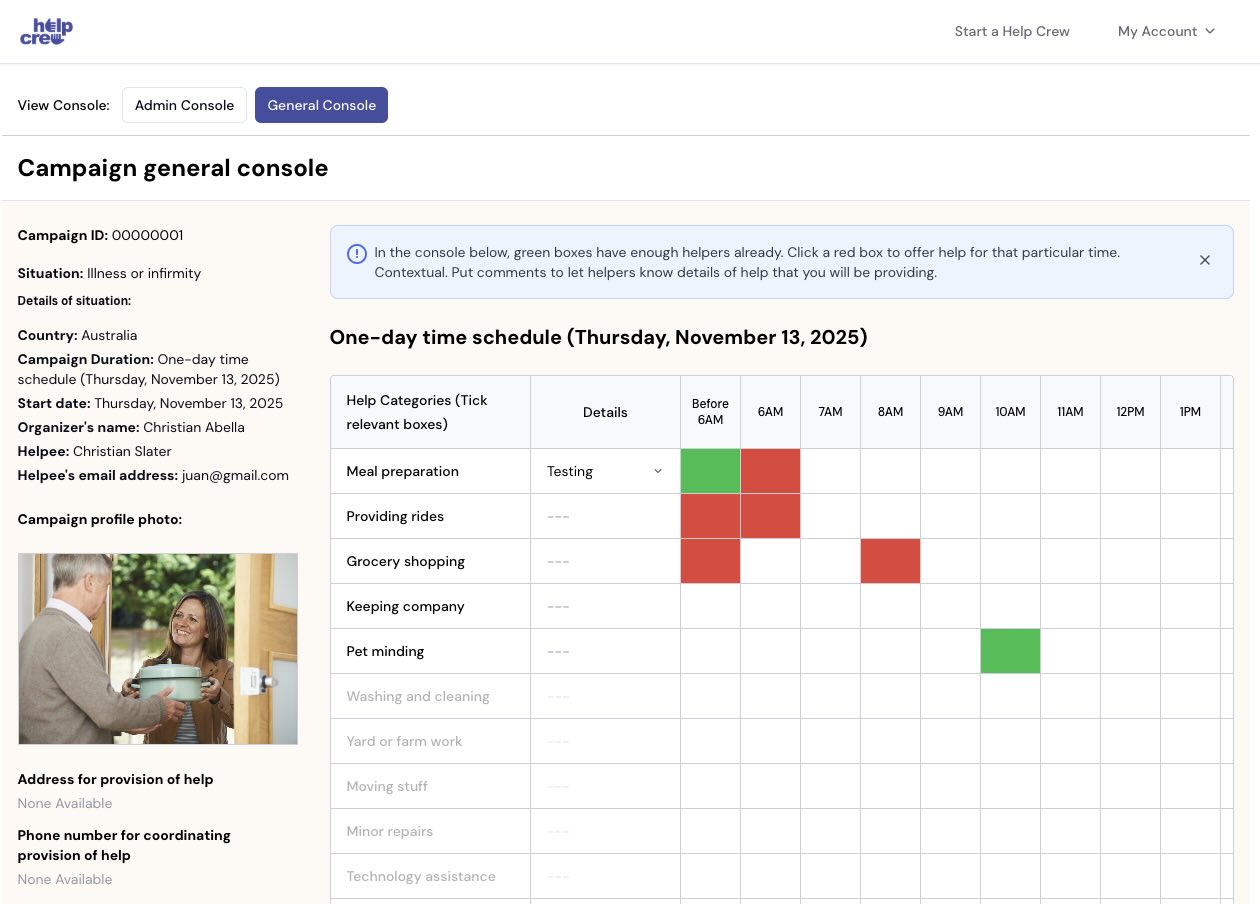Open the My Account dropdown
Image resolution: width=1260 pixels, height=904 pixels.
click(x=1166, y=31)
